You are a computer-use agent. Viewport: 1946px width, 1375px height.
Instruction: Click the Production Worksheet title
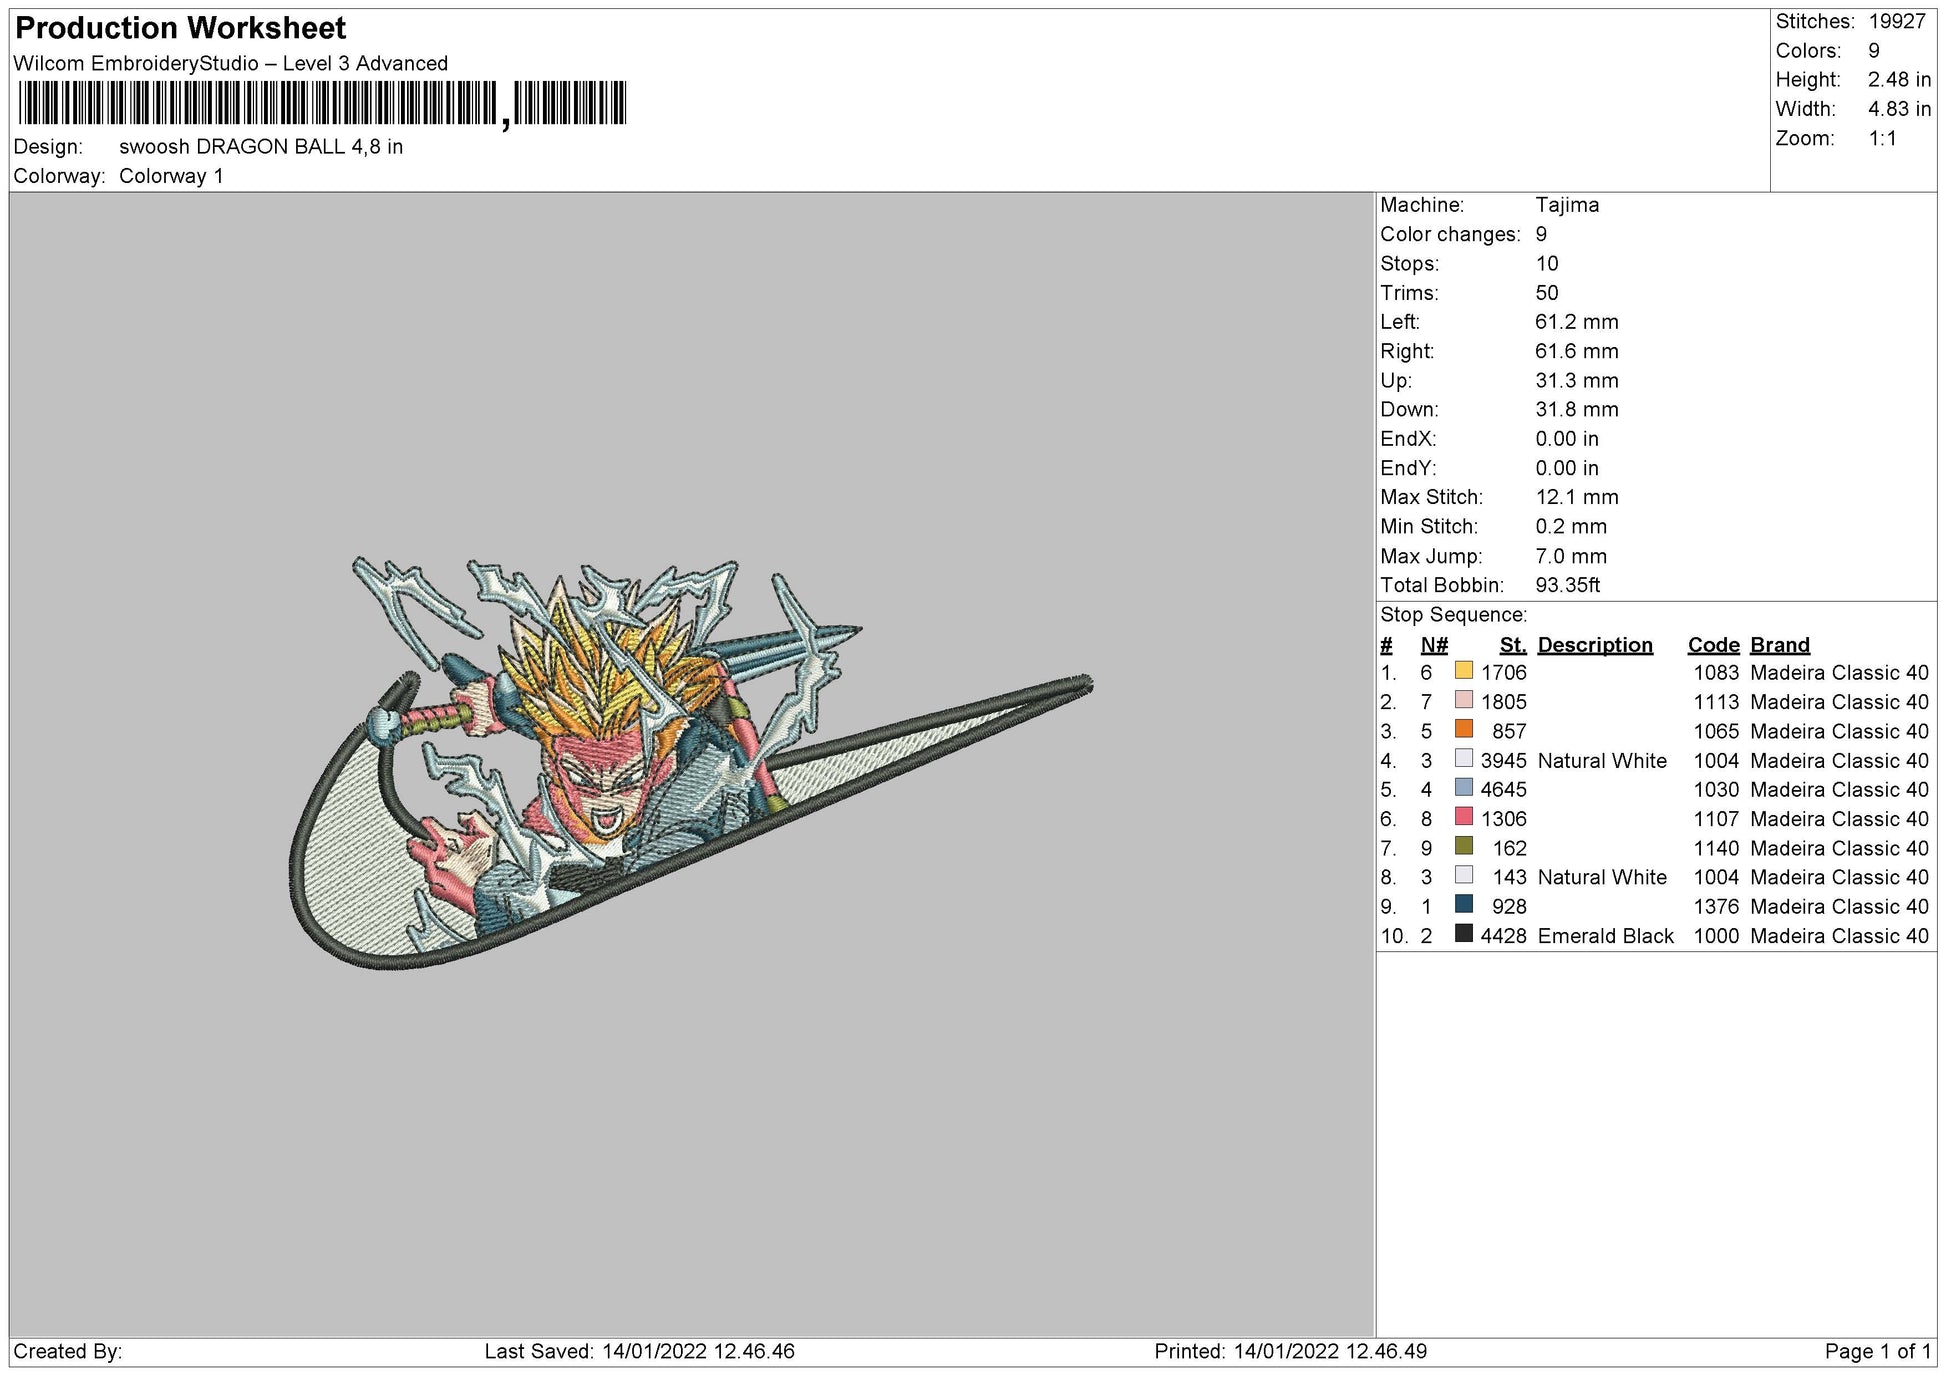pos(181,28)
